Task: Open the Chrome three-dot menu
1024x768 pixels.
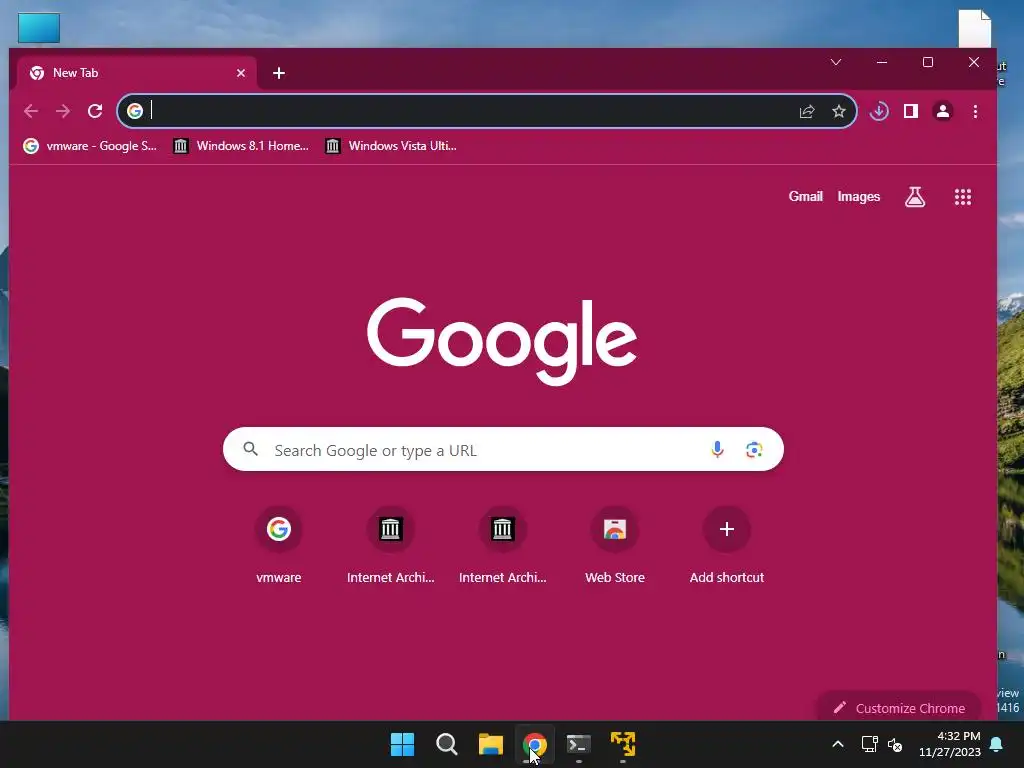Action: pyautogui.click(x=975, y=112)
